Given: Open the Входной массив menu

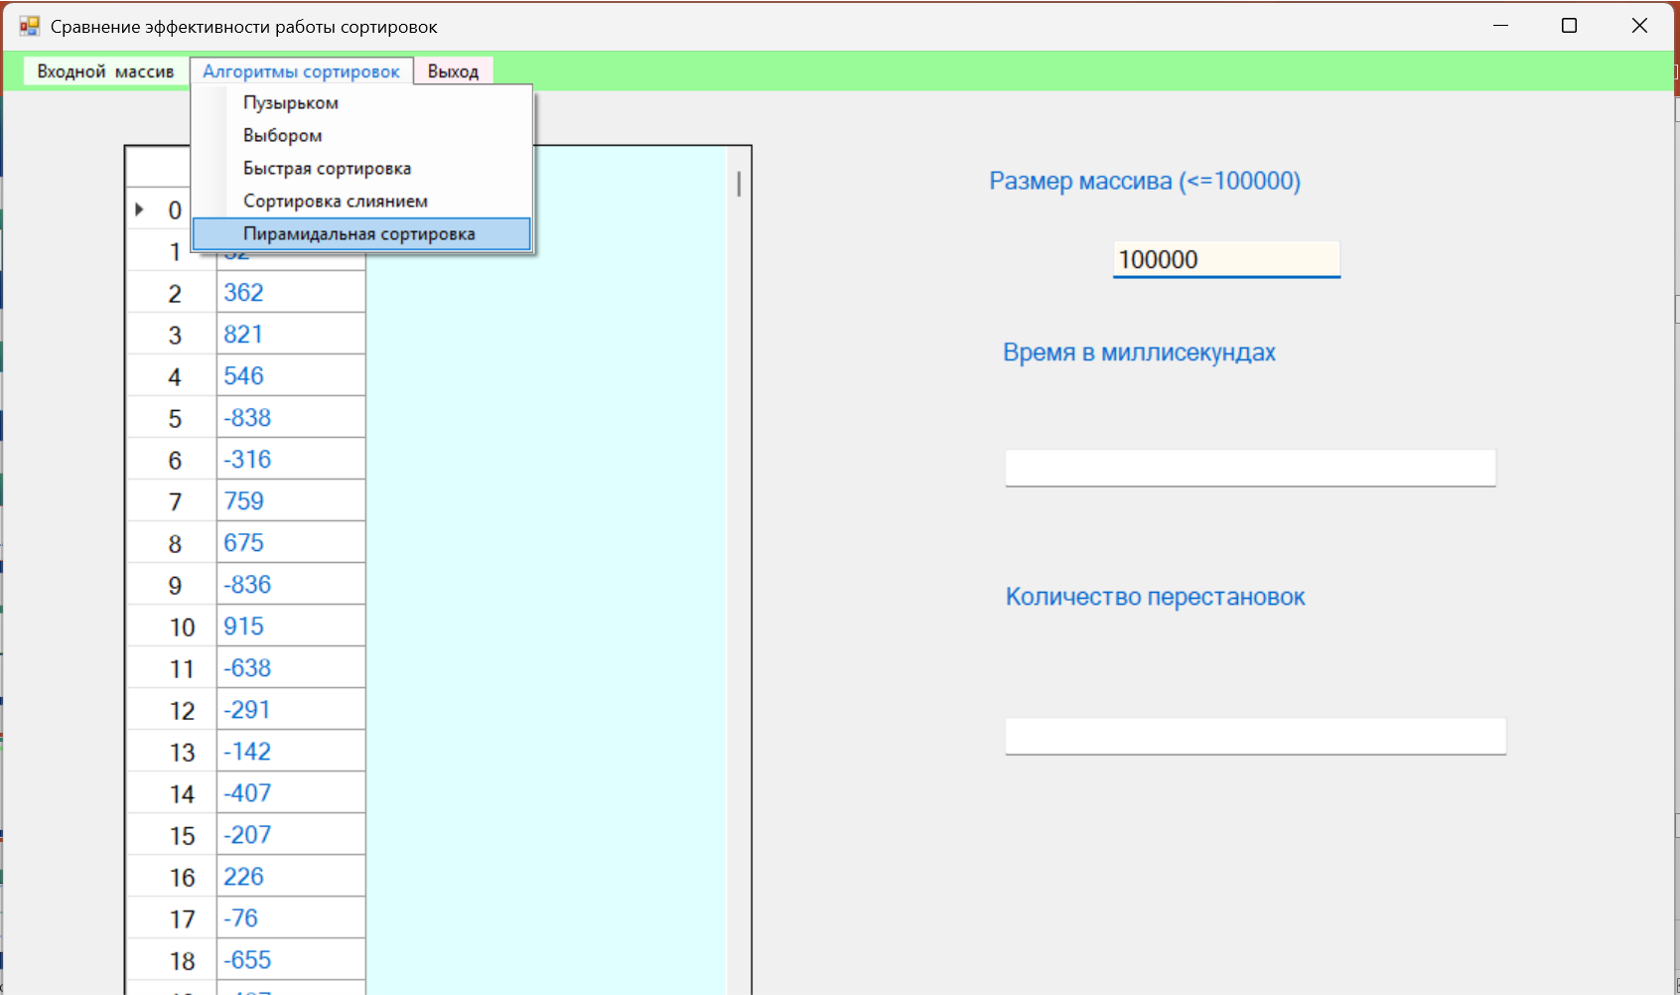Looking at the screenshot, I should 105,71.
